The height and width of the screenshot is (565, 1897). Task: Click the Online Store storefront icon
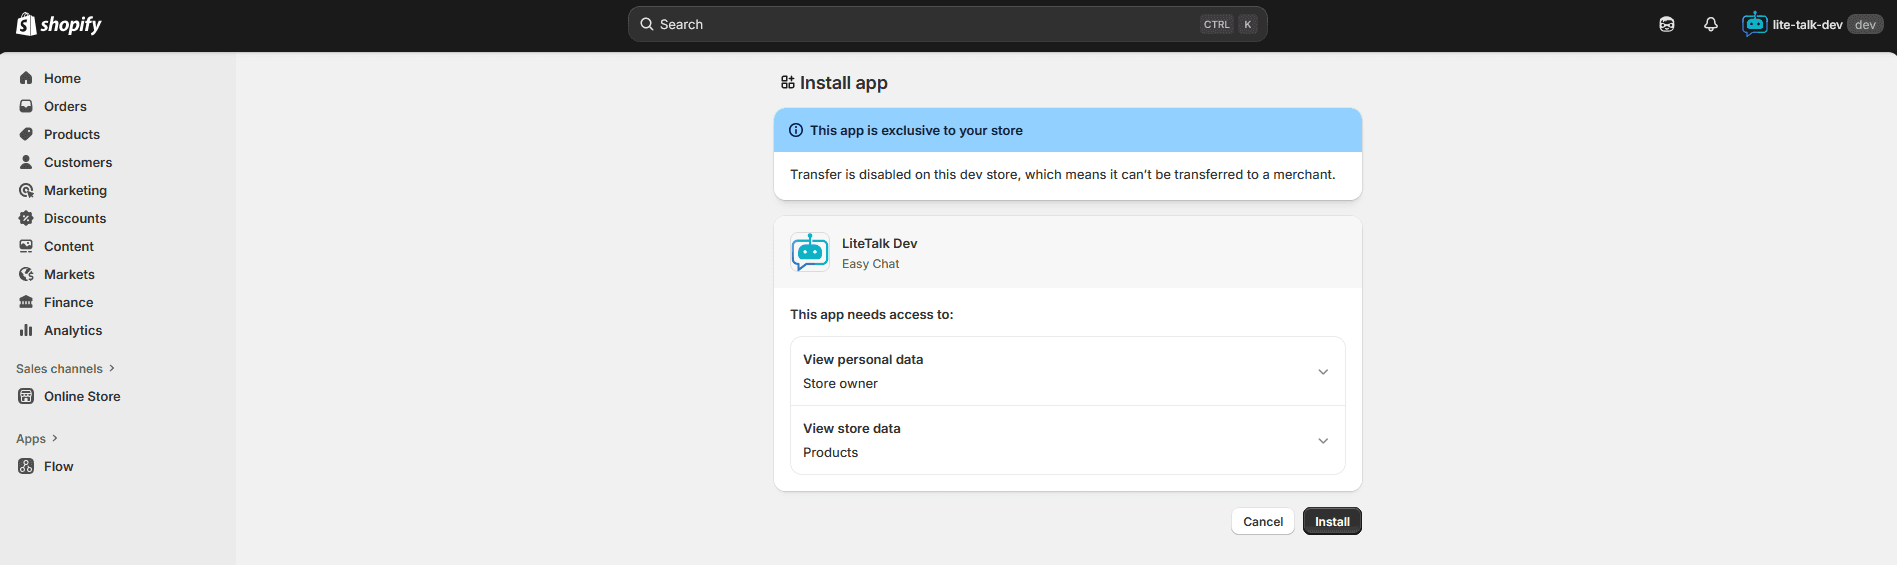point(26,396)
